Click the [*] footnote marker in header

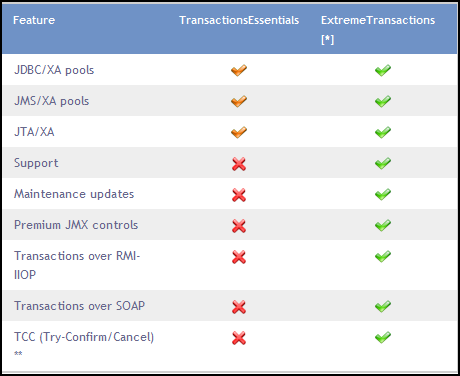pyautogui.click(x=327, y=39)
